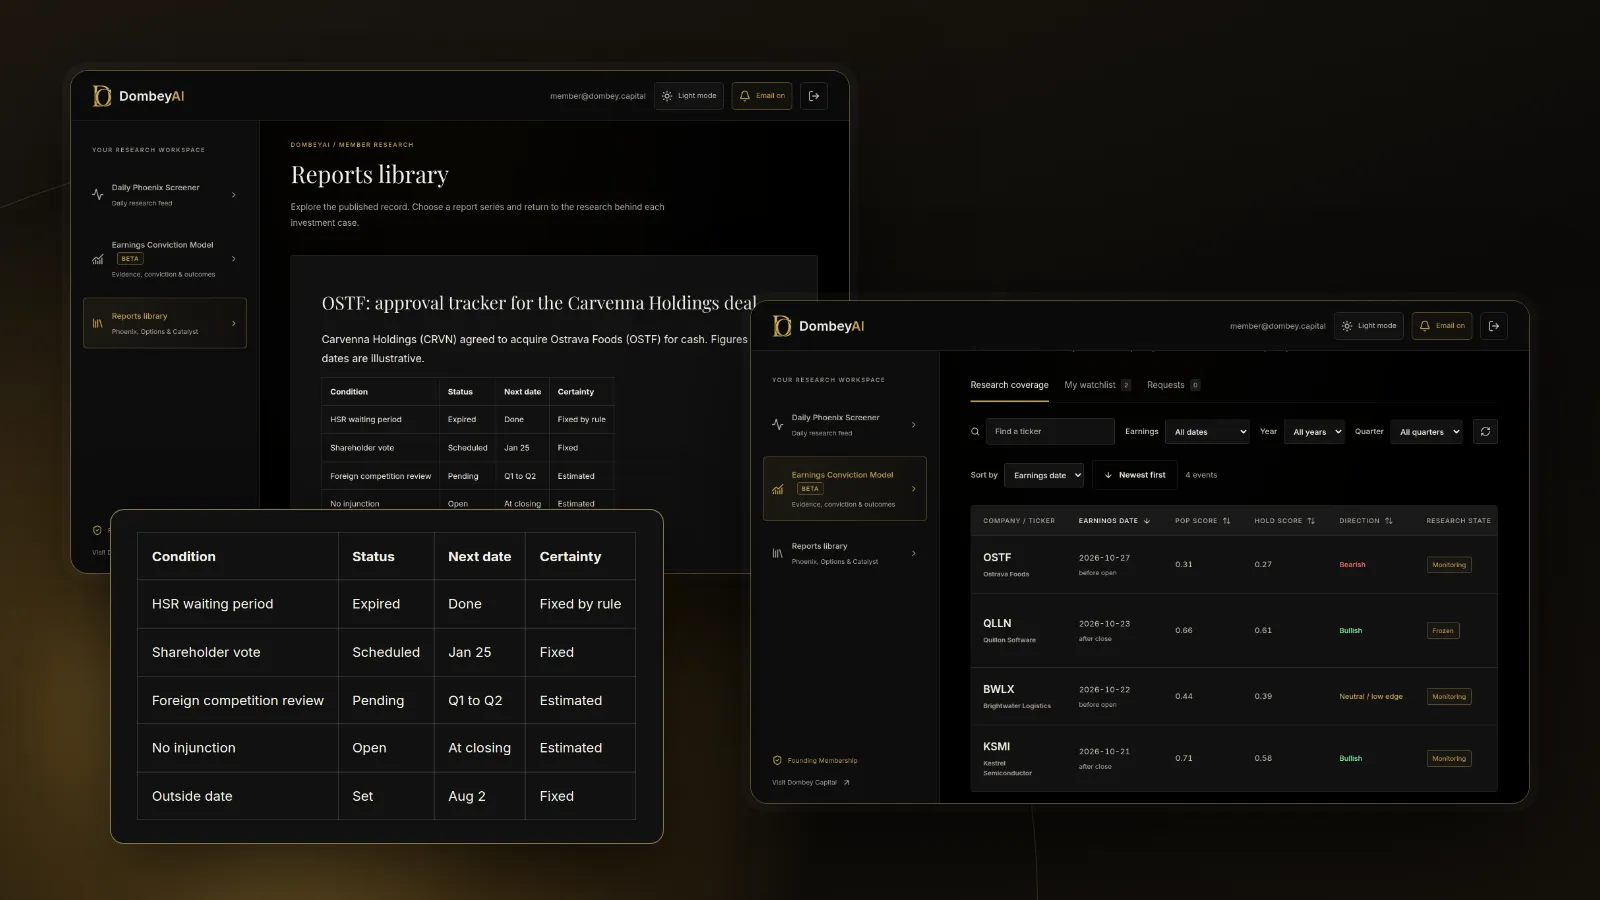1600x900 pixels.
Task: Open Earnings Conviction Model in back window sidebar
Action: [x=165, y=259]
